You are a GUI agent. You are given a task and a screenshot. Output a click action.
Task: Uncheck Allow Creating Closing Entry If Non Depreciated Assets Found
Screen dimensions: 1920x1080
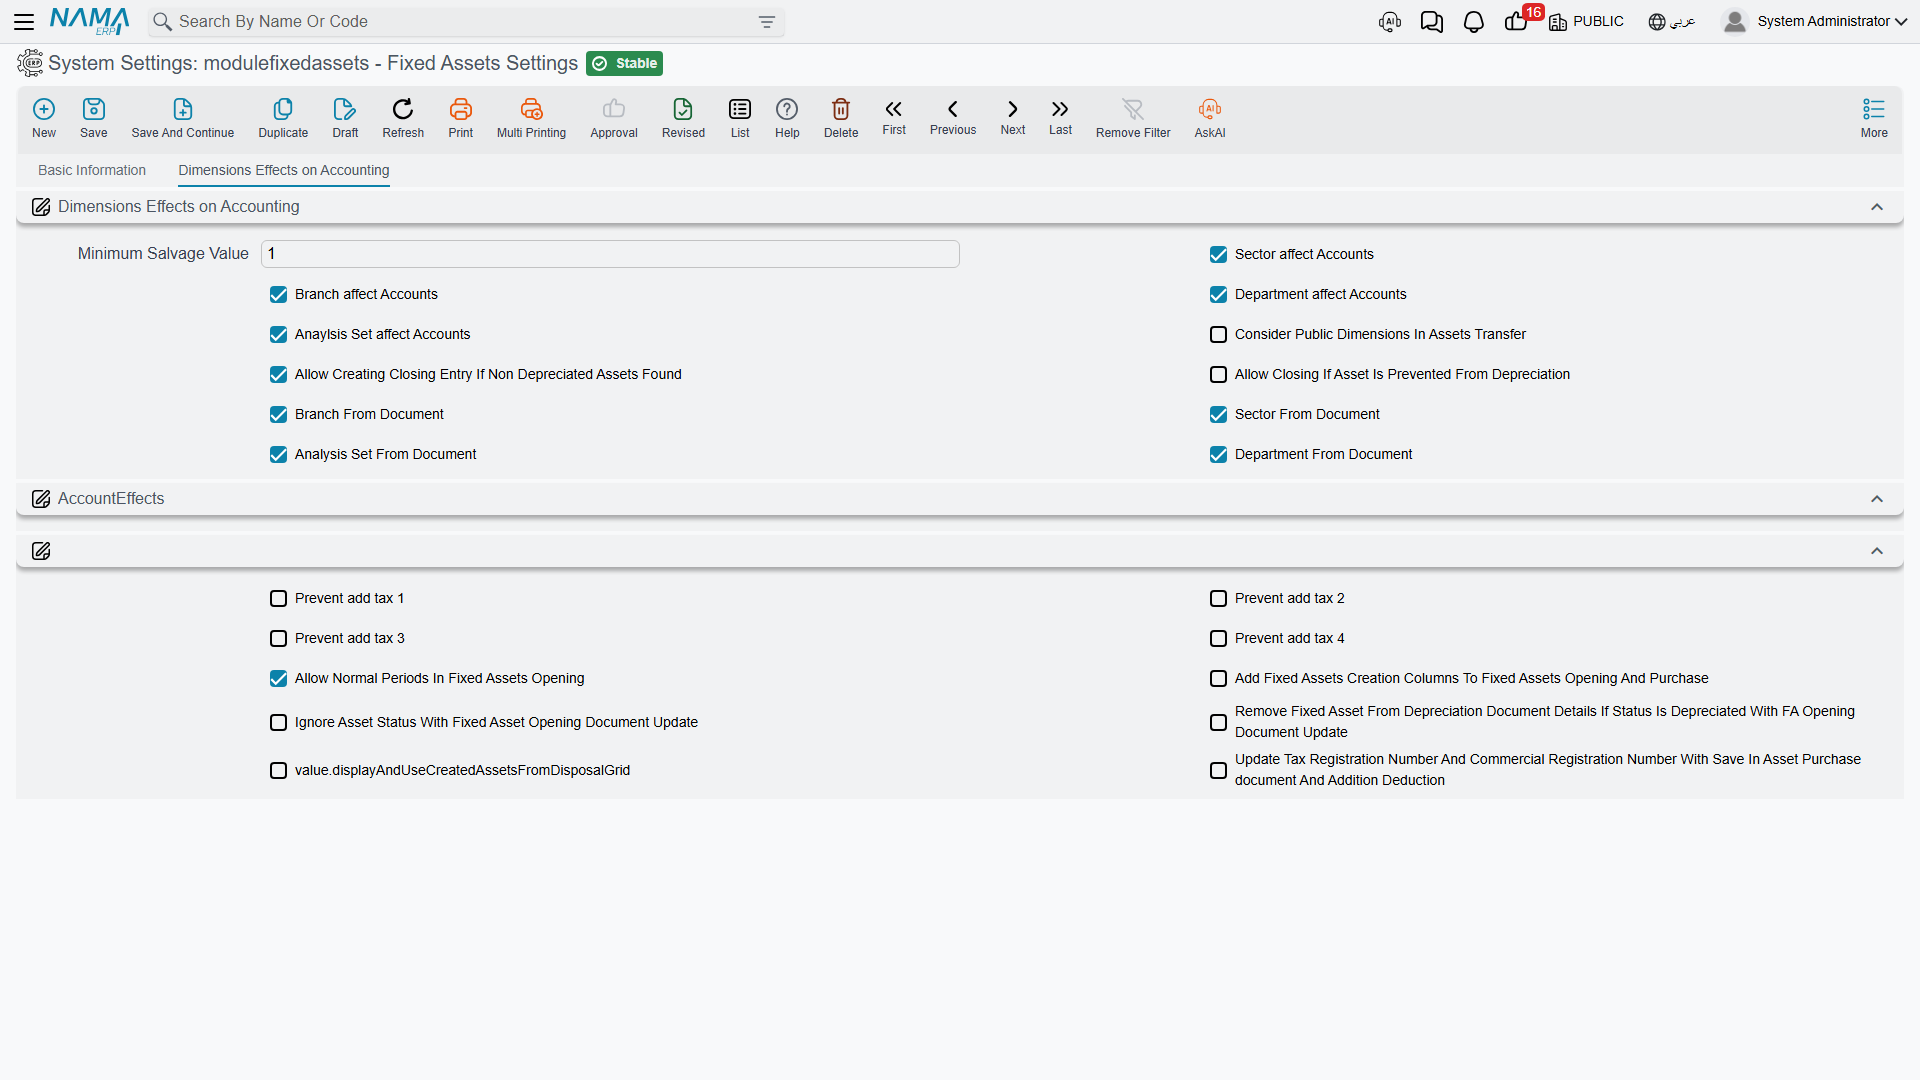279,375
